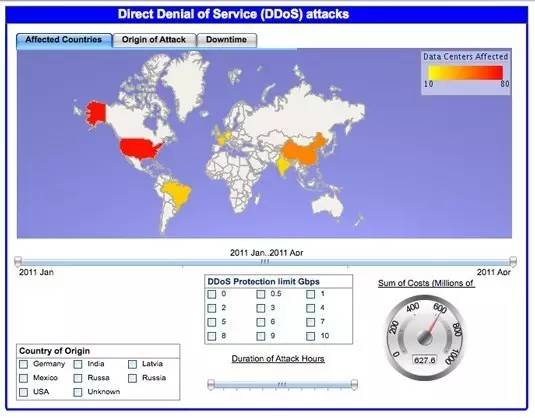
Task: Tick the Unknown origin checkbox
Action: [78, 392]
